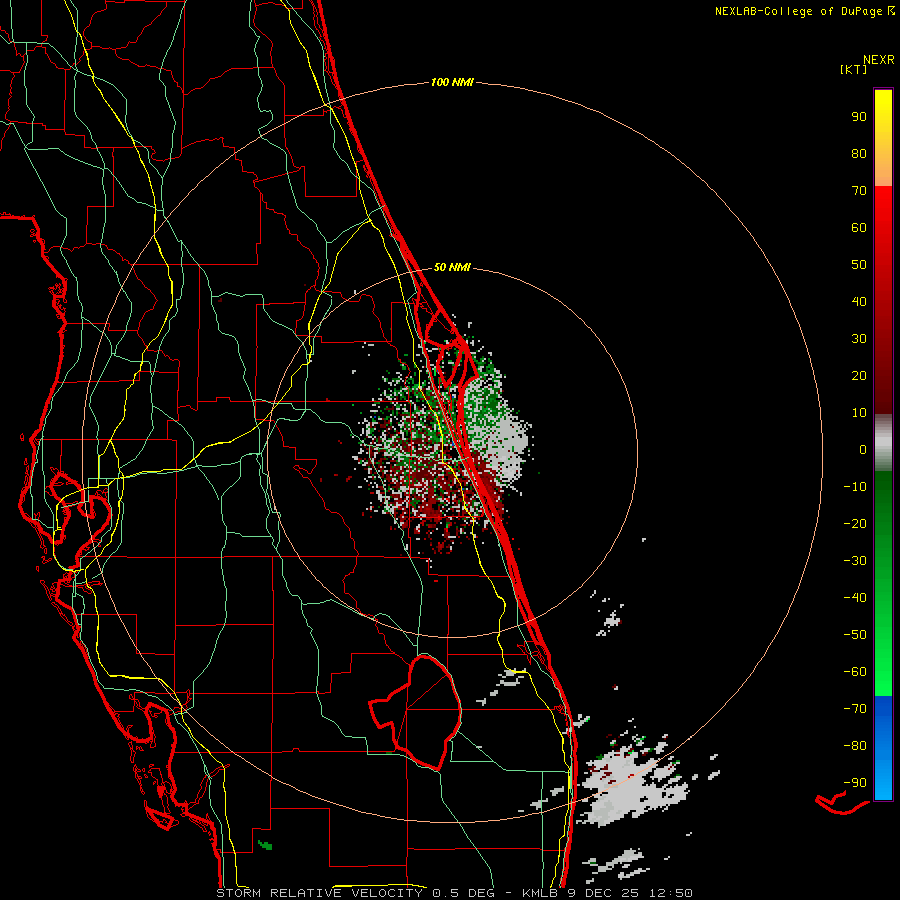Click the 10 value on the velocity scale
The width and height of the screenshot is (900, 900).
click(859, 413)
